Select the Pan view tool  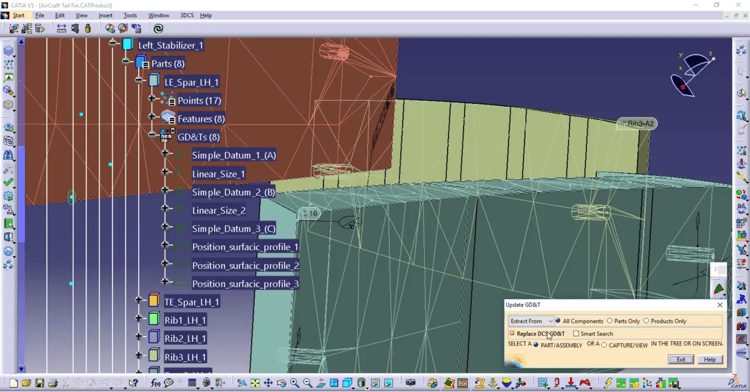point(268,383)
